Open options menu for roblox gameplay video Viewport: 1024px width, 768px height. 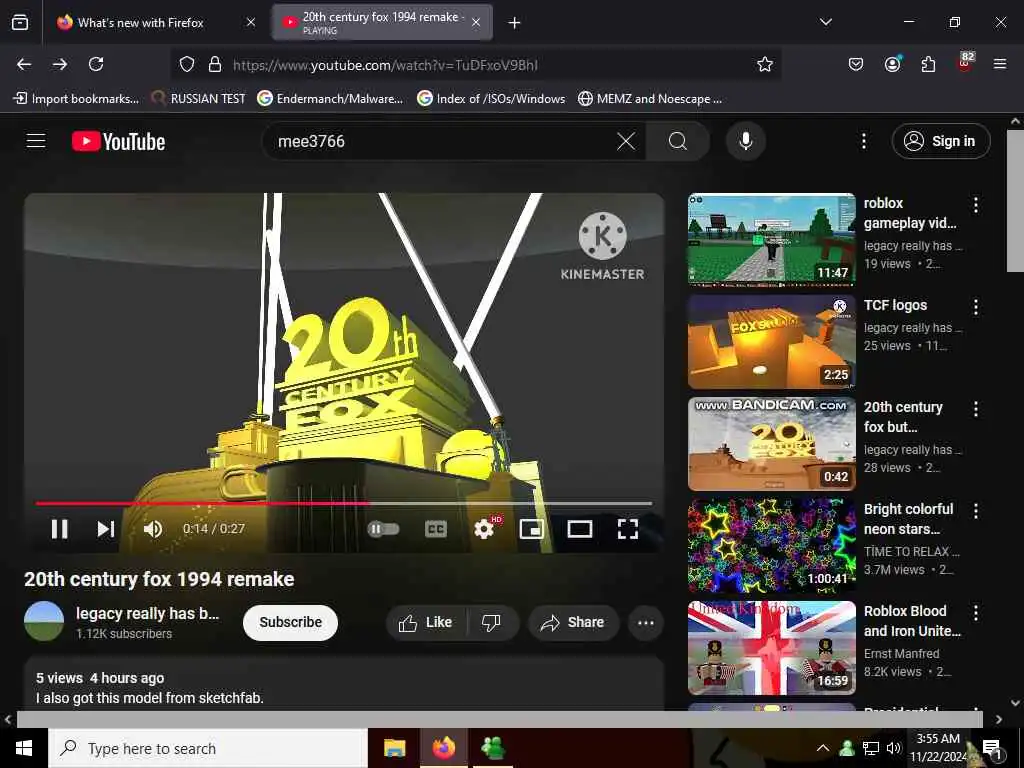[x=976, y=205]
